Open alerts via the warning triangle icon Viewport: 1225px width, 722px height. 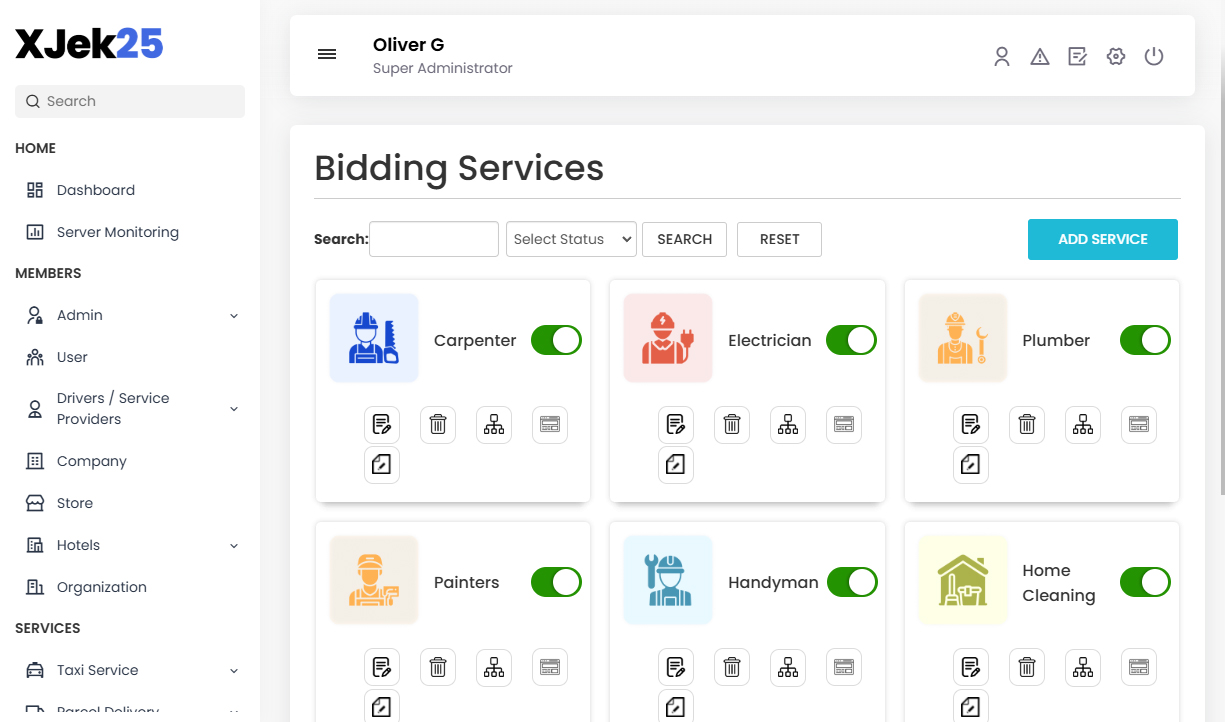pos(1039,56)
